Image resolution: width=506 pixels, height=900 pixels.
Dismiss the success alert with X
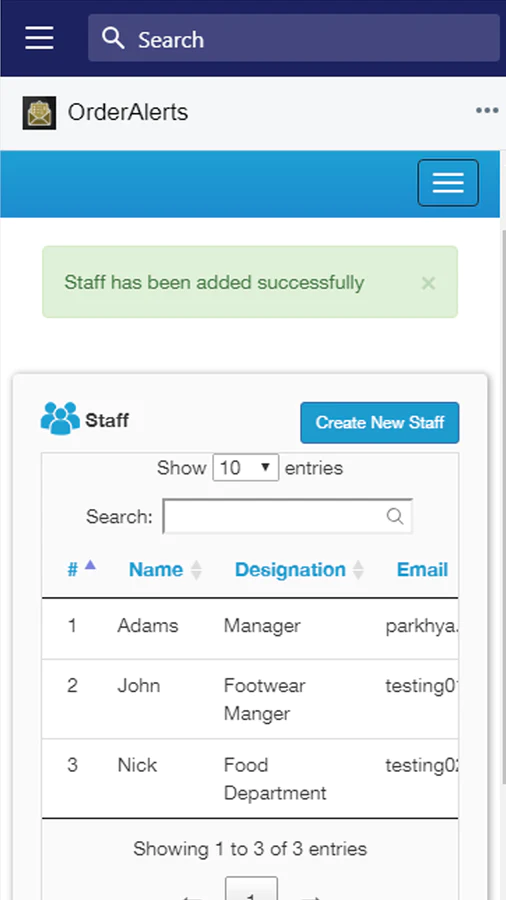tap(428, 283)
